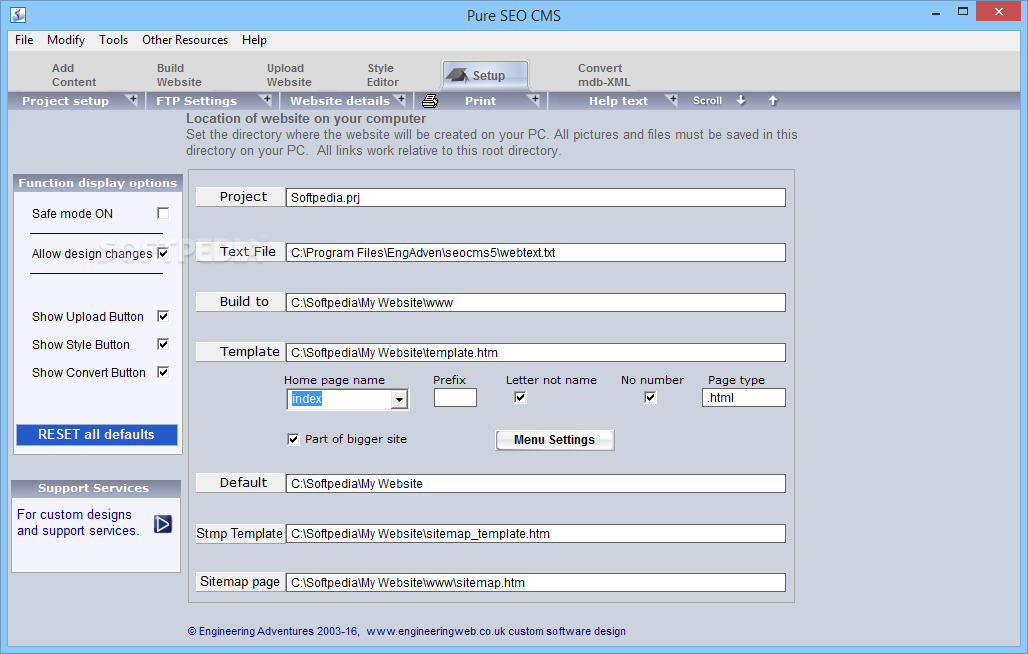Click the Build to label button
The height and width of the screenshot is (654, 1028).
(x=240, y=302)
